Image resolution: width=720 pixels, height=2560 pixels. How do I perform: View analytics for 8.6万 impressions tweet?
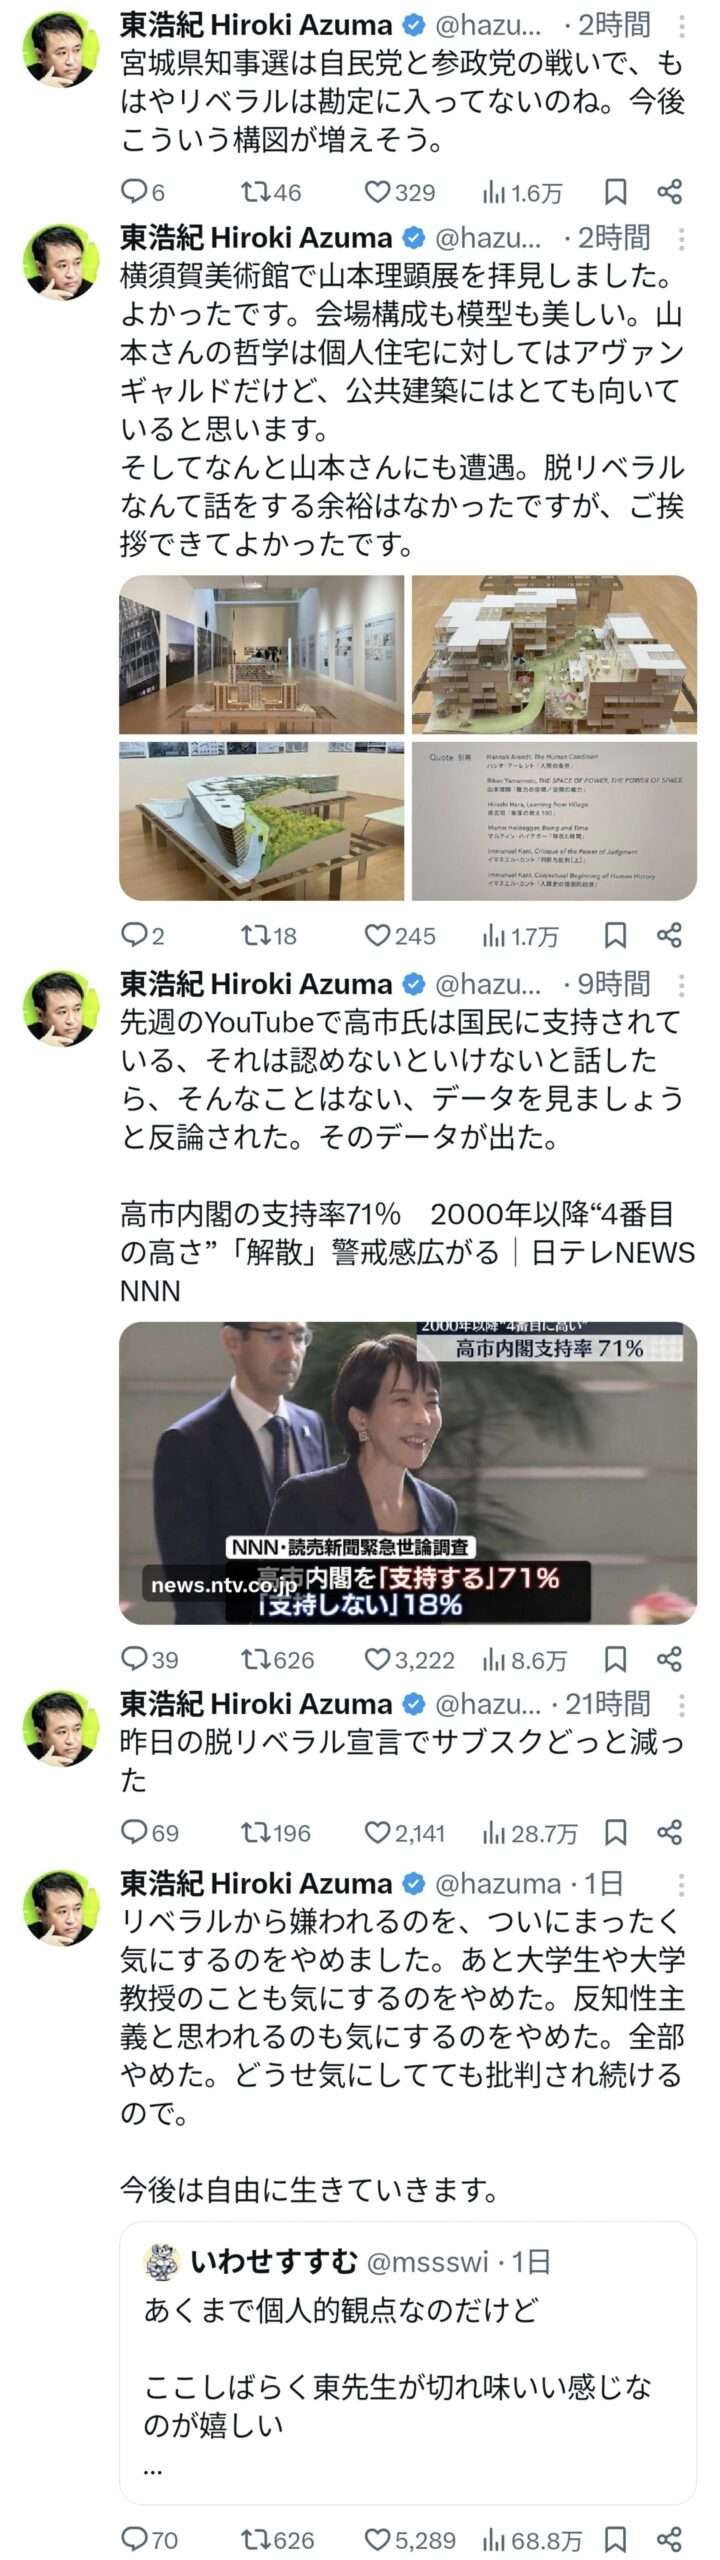[524, 1659]
